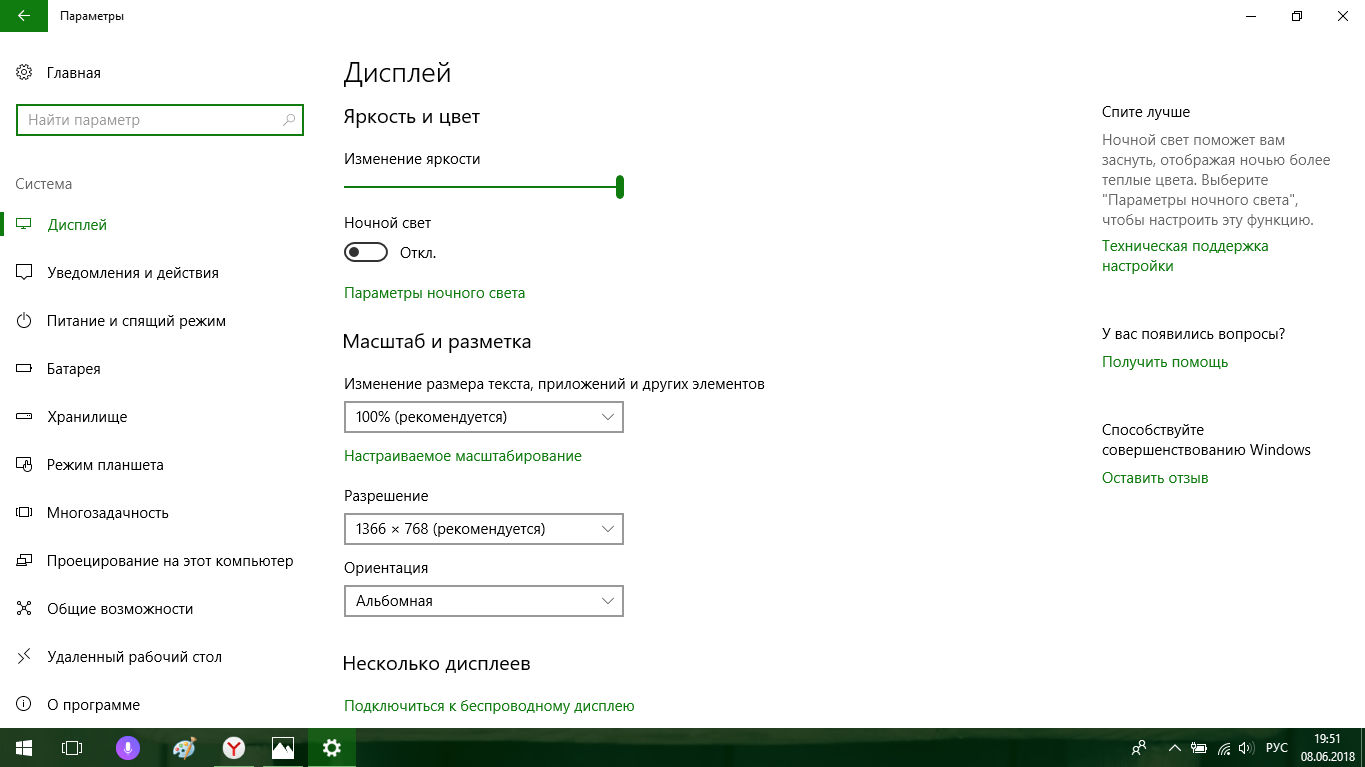The width and height of the screenshot is (1365, 767).
Task: Open Проецирование на этот компьютер settings
Action: 170,561
